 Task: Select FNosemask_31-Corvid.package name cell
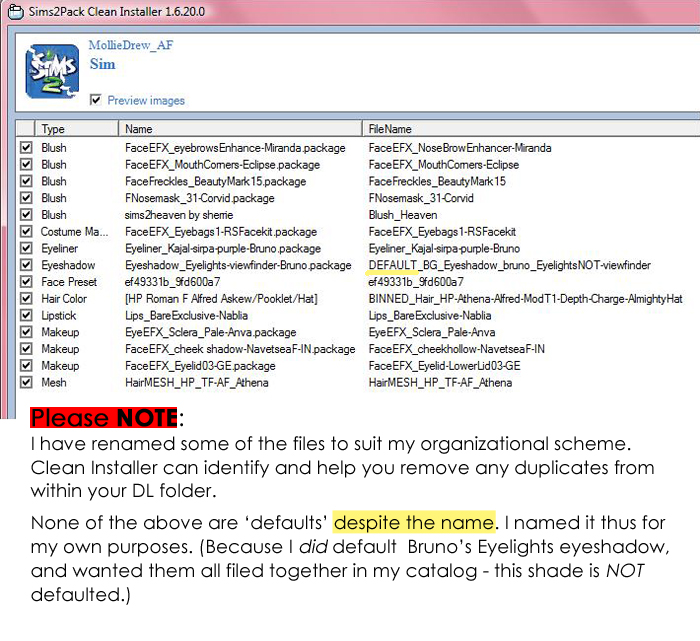[200, 198]
